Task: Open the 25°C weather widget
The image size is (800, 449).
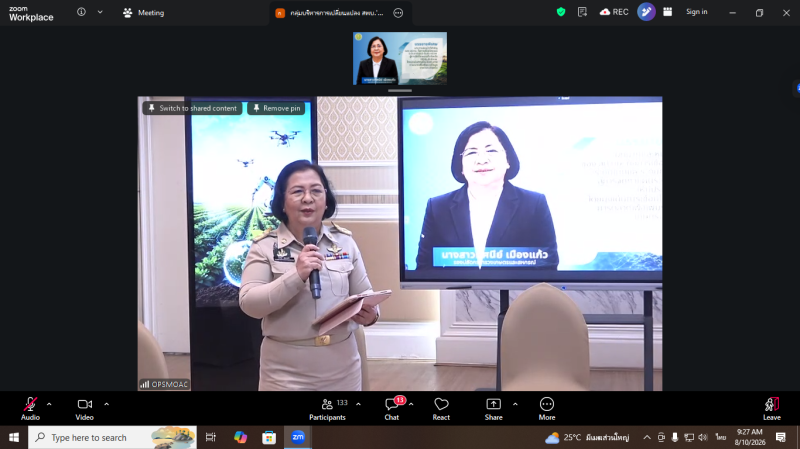Action: pos(587,437)
